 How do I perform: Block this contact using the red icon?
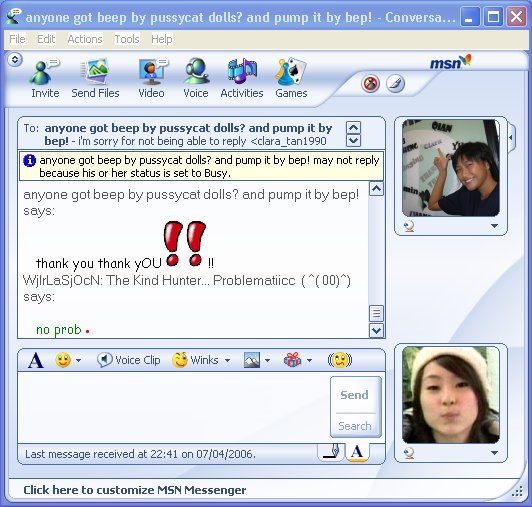(370, 83)
